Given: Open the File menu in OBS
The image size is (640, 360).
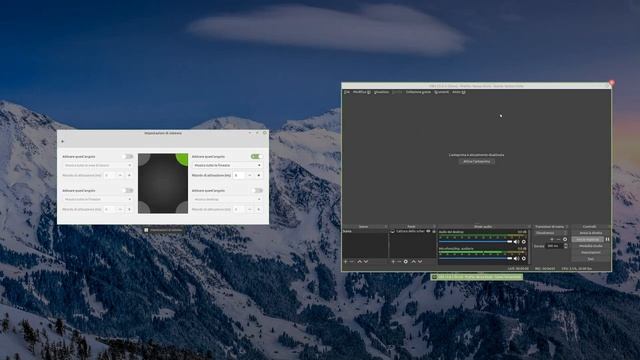Looking at the screenshot, I should tap(347, 92).
